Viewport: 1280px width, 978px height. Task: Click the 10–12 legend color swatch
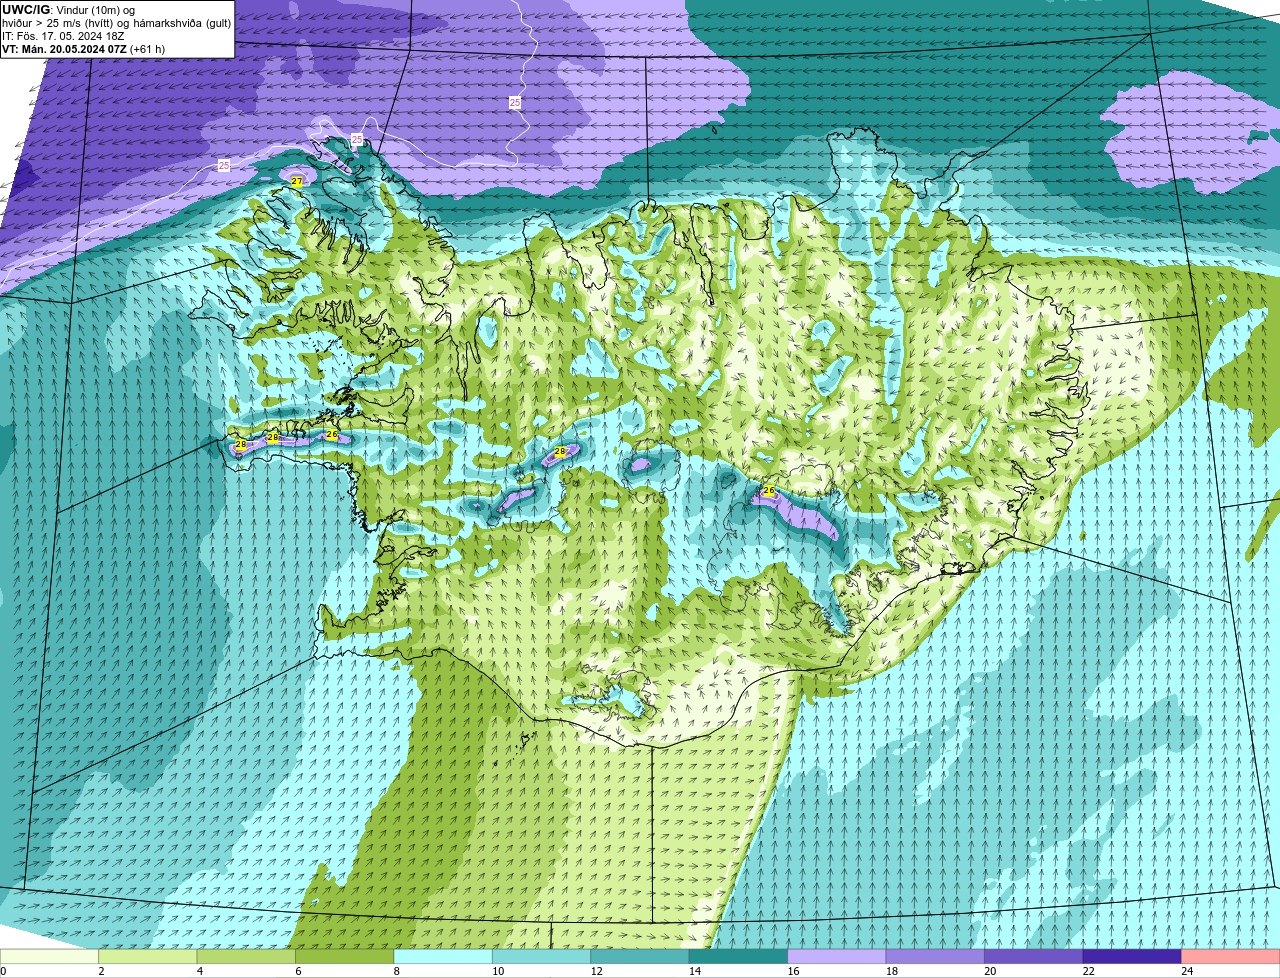pos(541,957)
